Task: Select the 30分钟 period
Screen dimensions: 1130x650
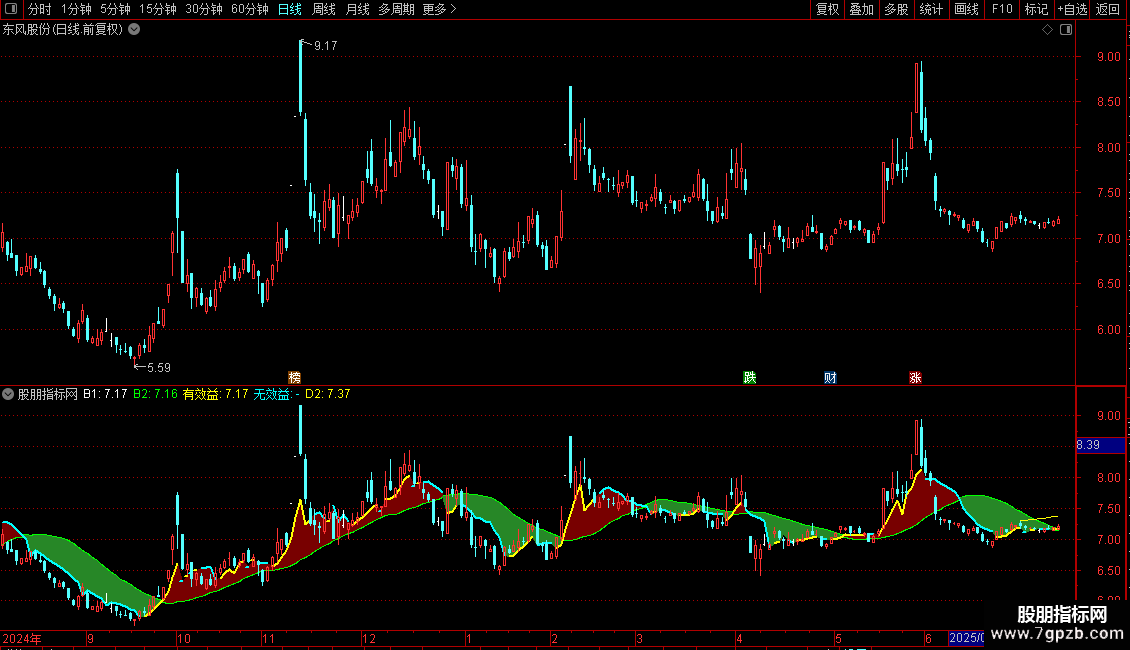Action: [204, 9]
